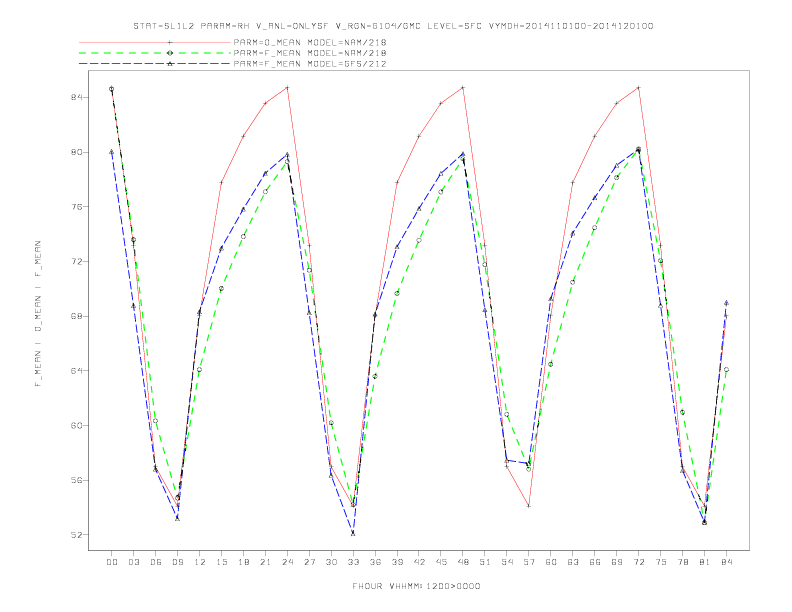Click x-axis forecast hour label 45
This screenshot has height=612, width=792.
[441, 562]
